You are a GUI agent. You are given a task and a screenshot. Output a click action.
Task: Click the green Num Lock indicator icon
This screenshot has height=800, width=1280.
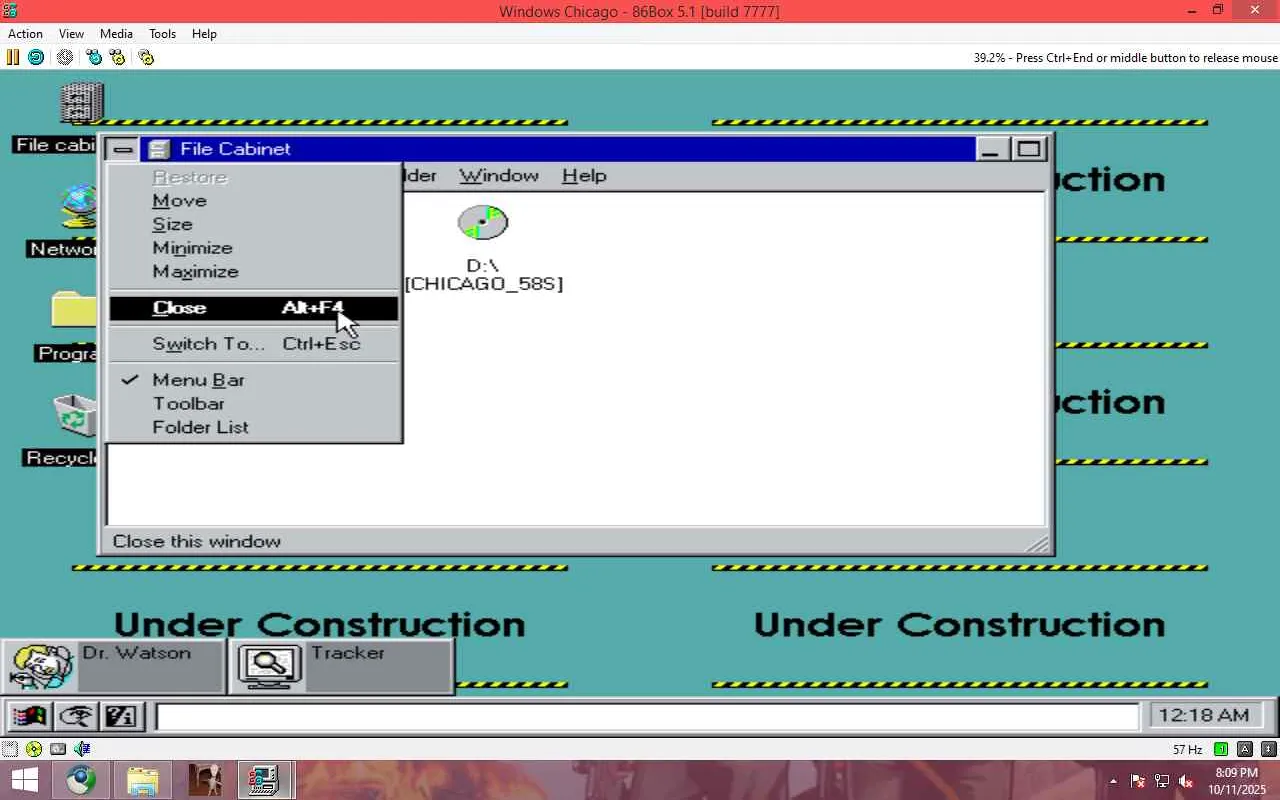(x=1221, y=749)
